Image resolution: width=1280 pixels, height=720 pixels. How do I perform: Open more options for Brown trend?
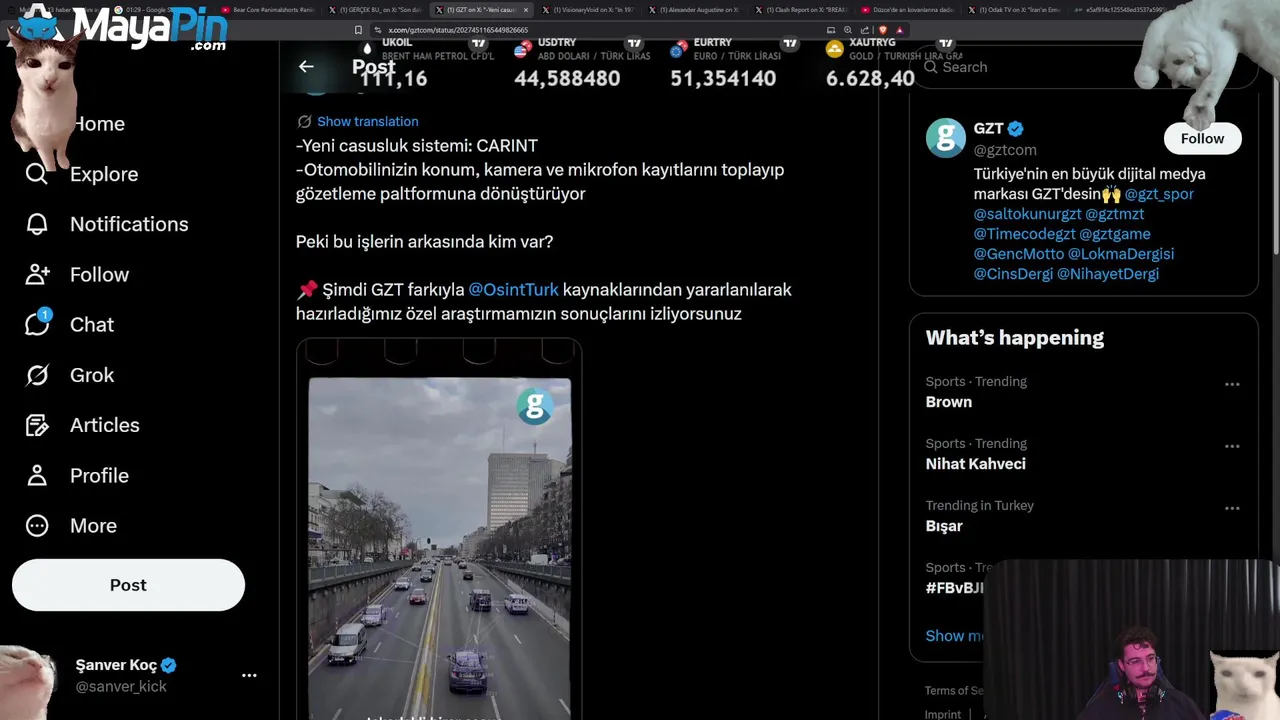point(1232,384)
